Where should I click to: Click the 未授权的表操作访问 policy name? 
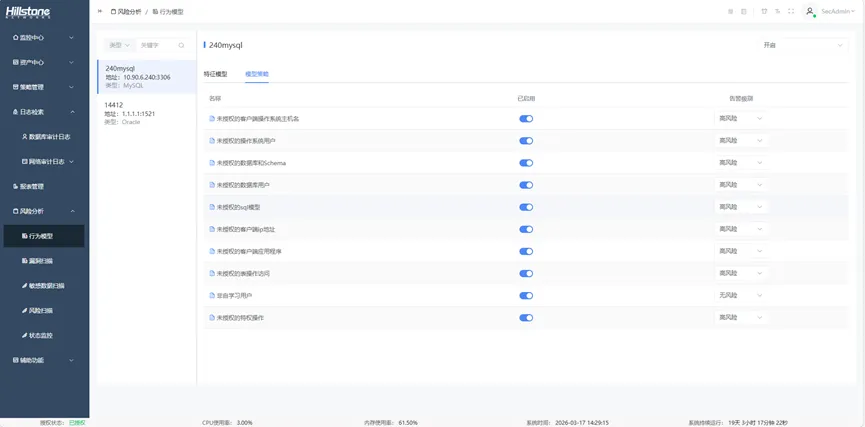pos(243,273)
